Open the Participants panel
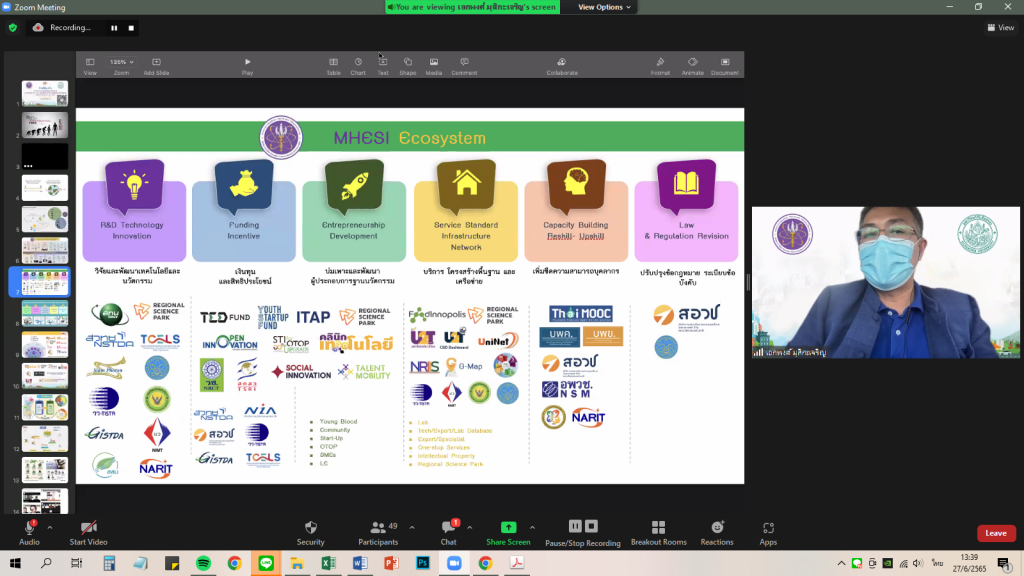The width and height of the screenshot is (1024, 576). tap(378, 533)
